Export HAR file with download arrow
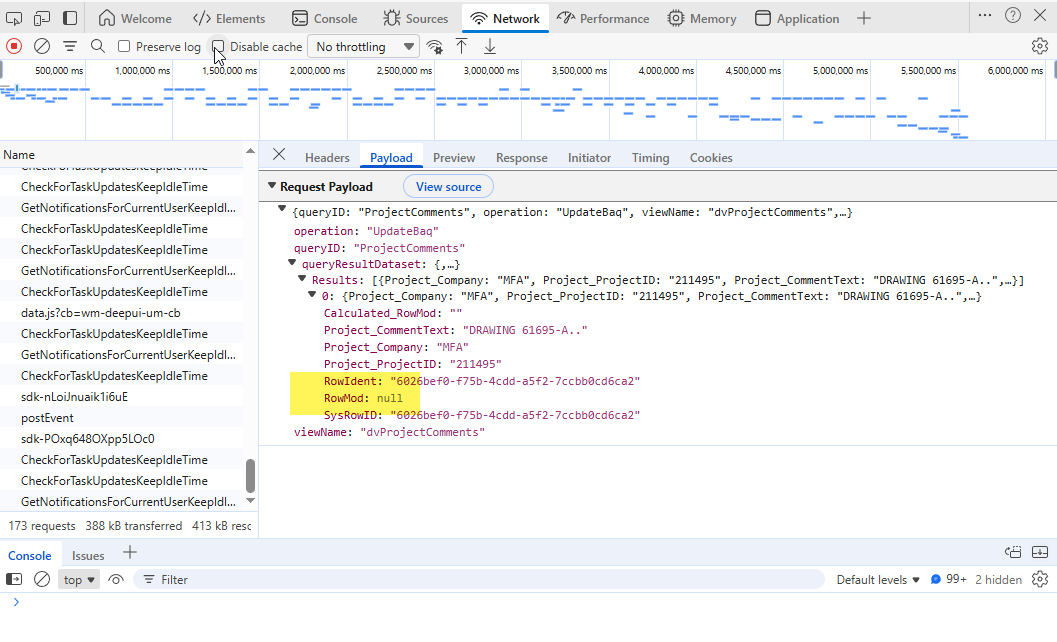 point(490,46)
